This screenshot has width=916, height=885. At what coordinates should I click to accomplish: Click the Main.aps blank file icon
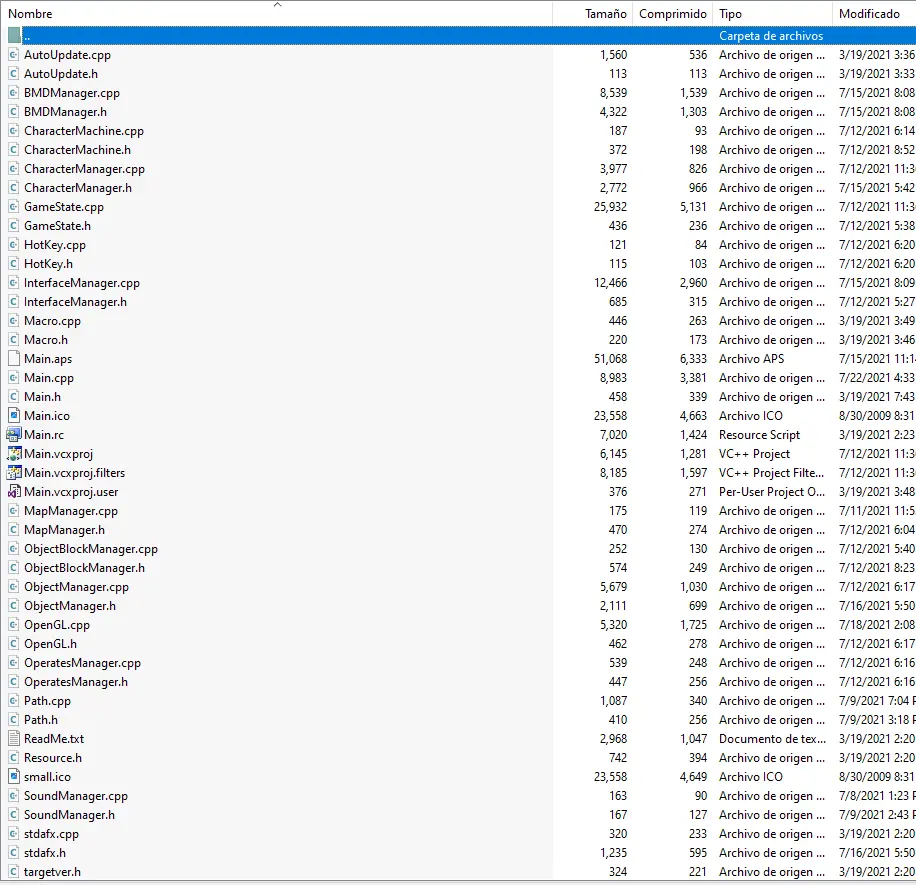(x=14, y=359)
